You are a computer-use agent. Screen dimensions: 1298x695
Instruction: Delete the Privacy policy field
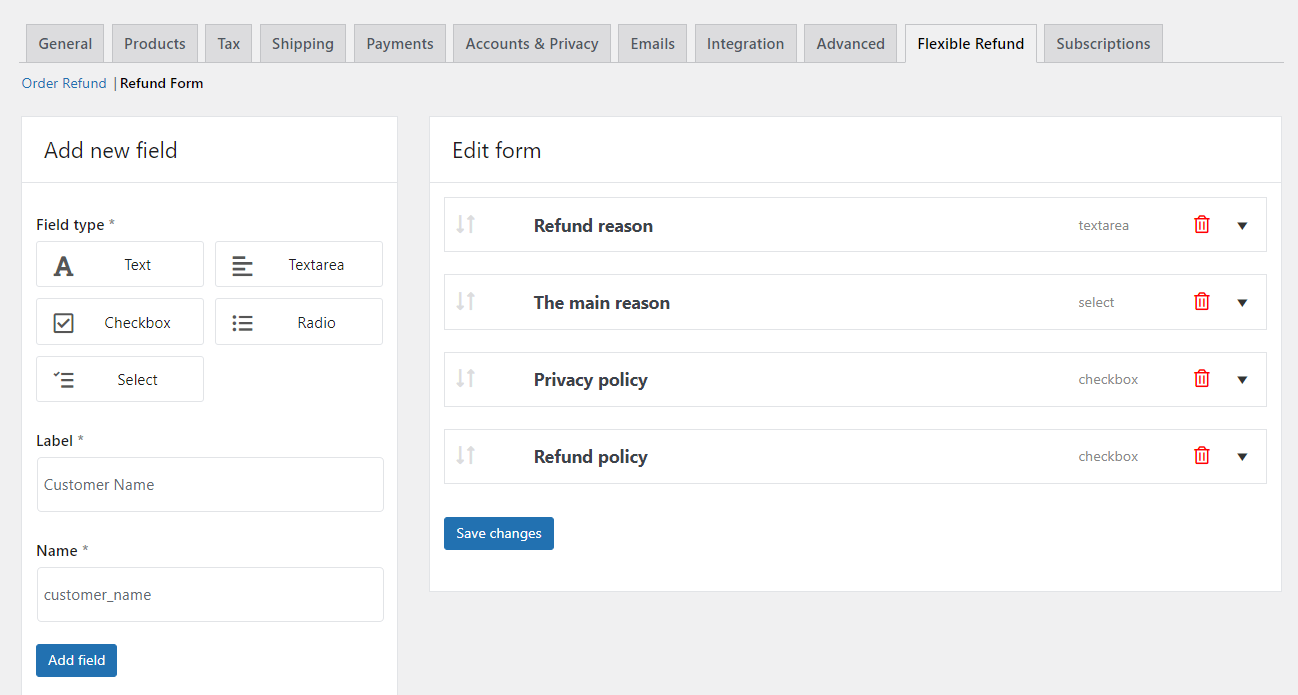point(1202,379)
